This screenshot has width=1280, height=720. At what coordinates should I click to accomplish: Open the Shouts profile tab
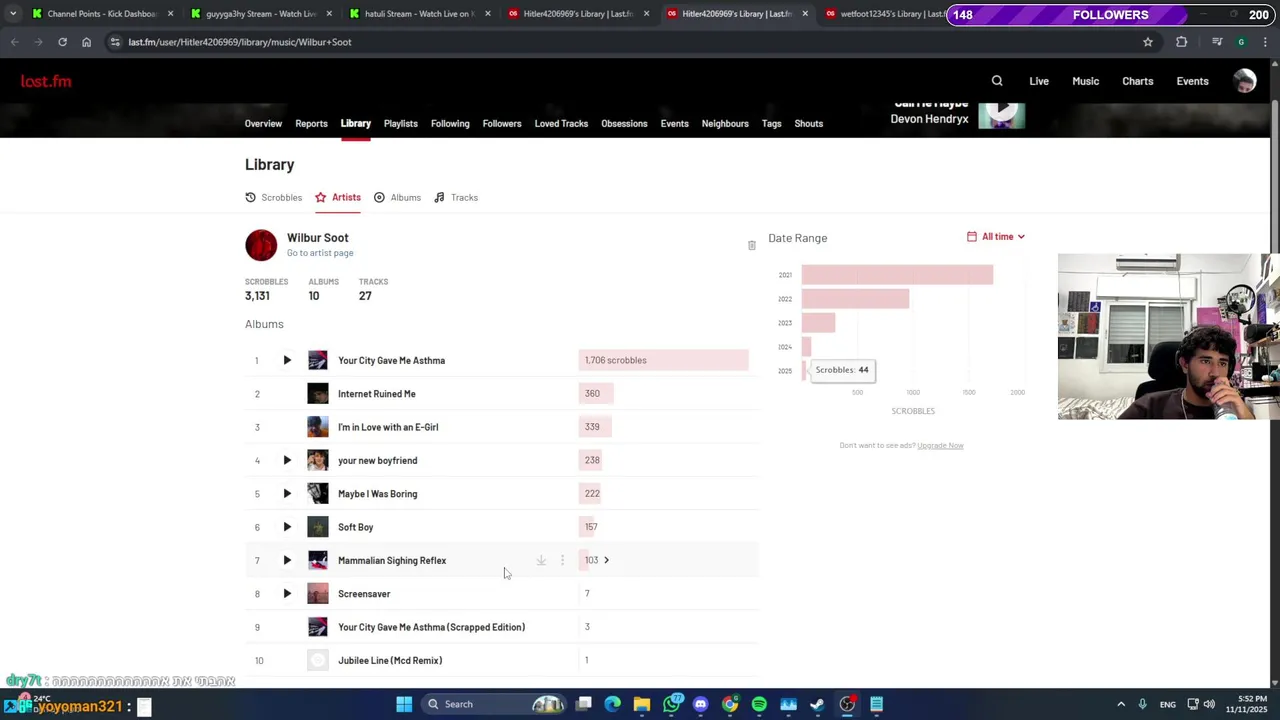(x=808, y=123)
